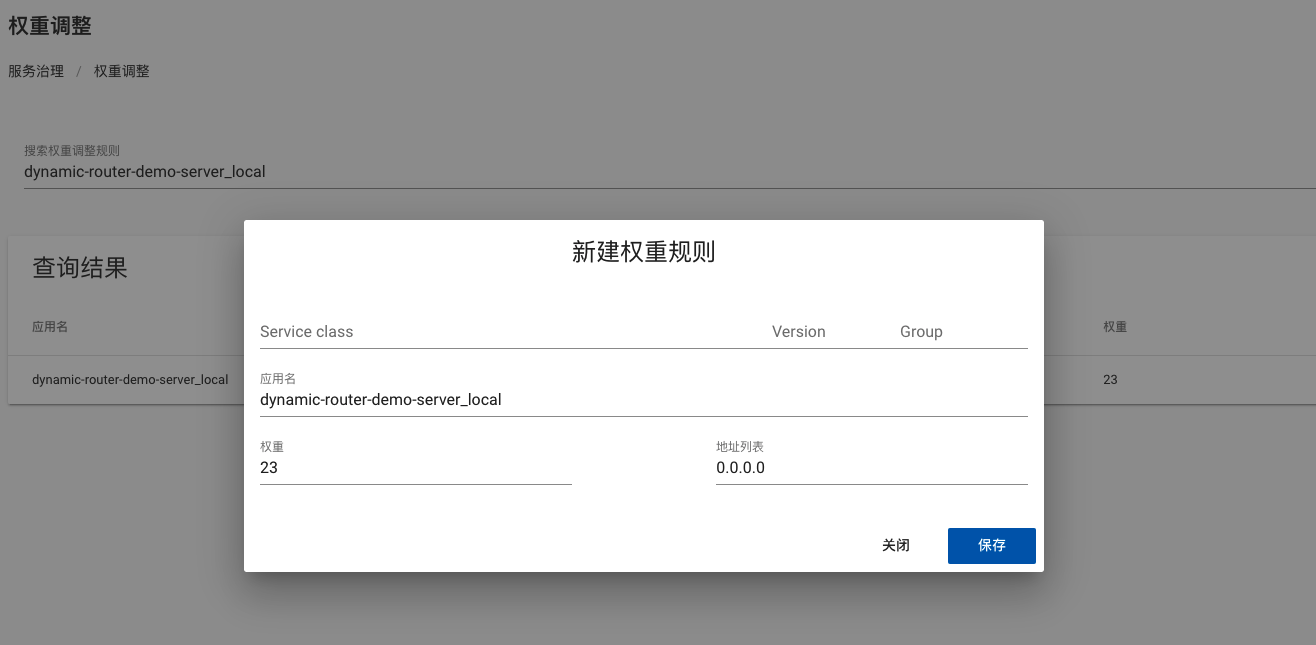Focus the 搜索权重调整规则 search field

click(670, 171)
